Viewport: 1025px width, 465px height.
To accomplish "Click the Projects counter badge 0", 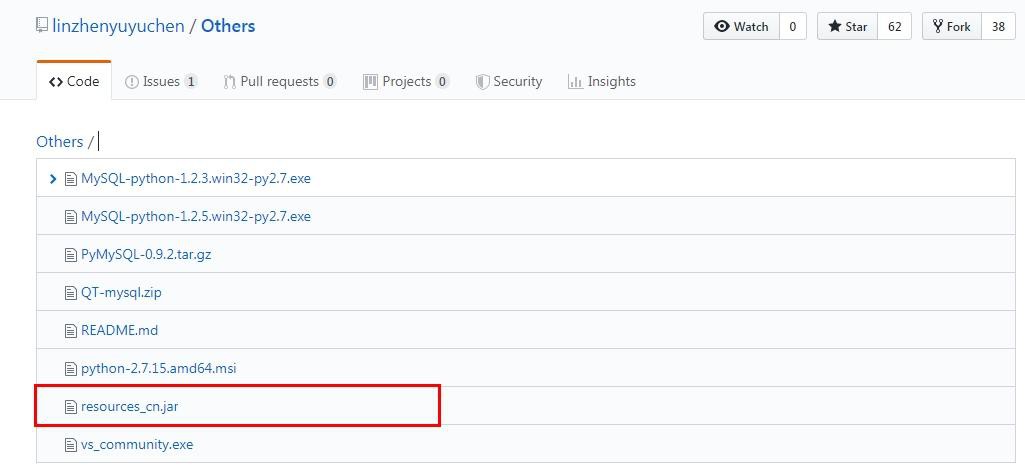I will (x=443, y=82).
